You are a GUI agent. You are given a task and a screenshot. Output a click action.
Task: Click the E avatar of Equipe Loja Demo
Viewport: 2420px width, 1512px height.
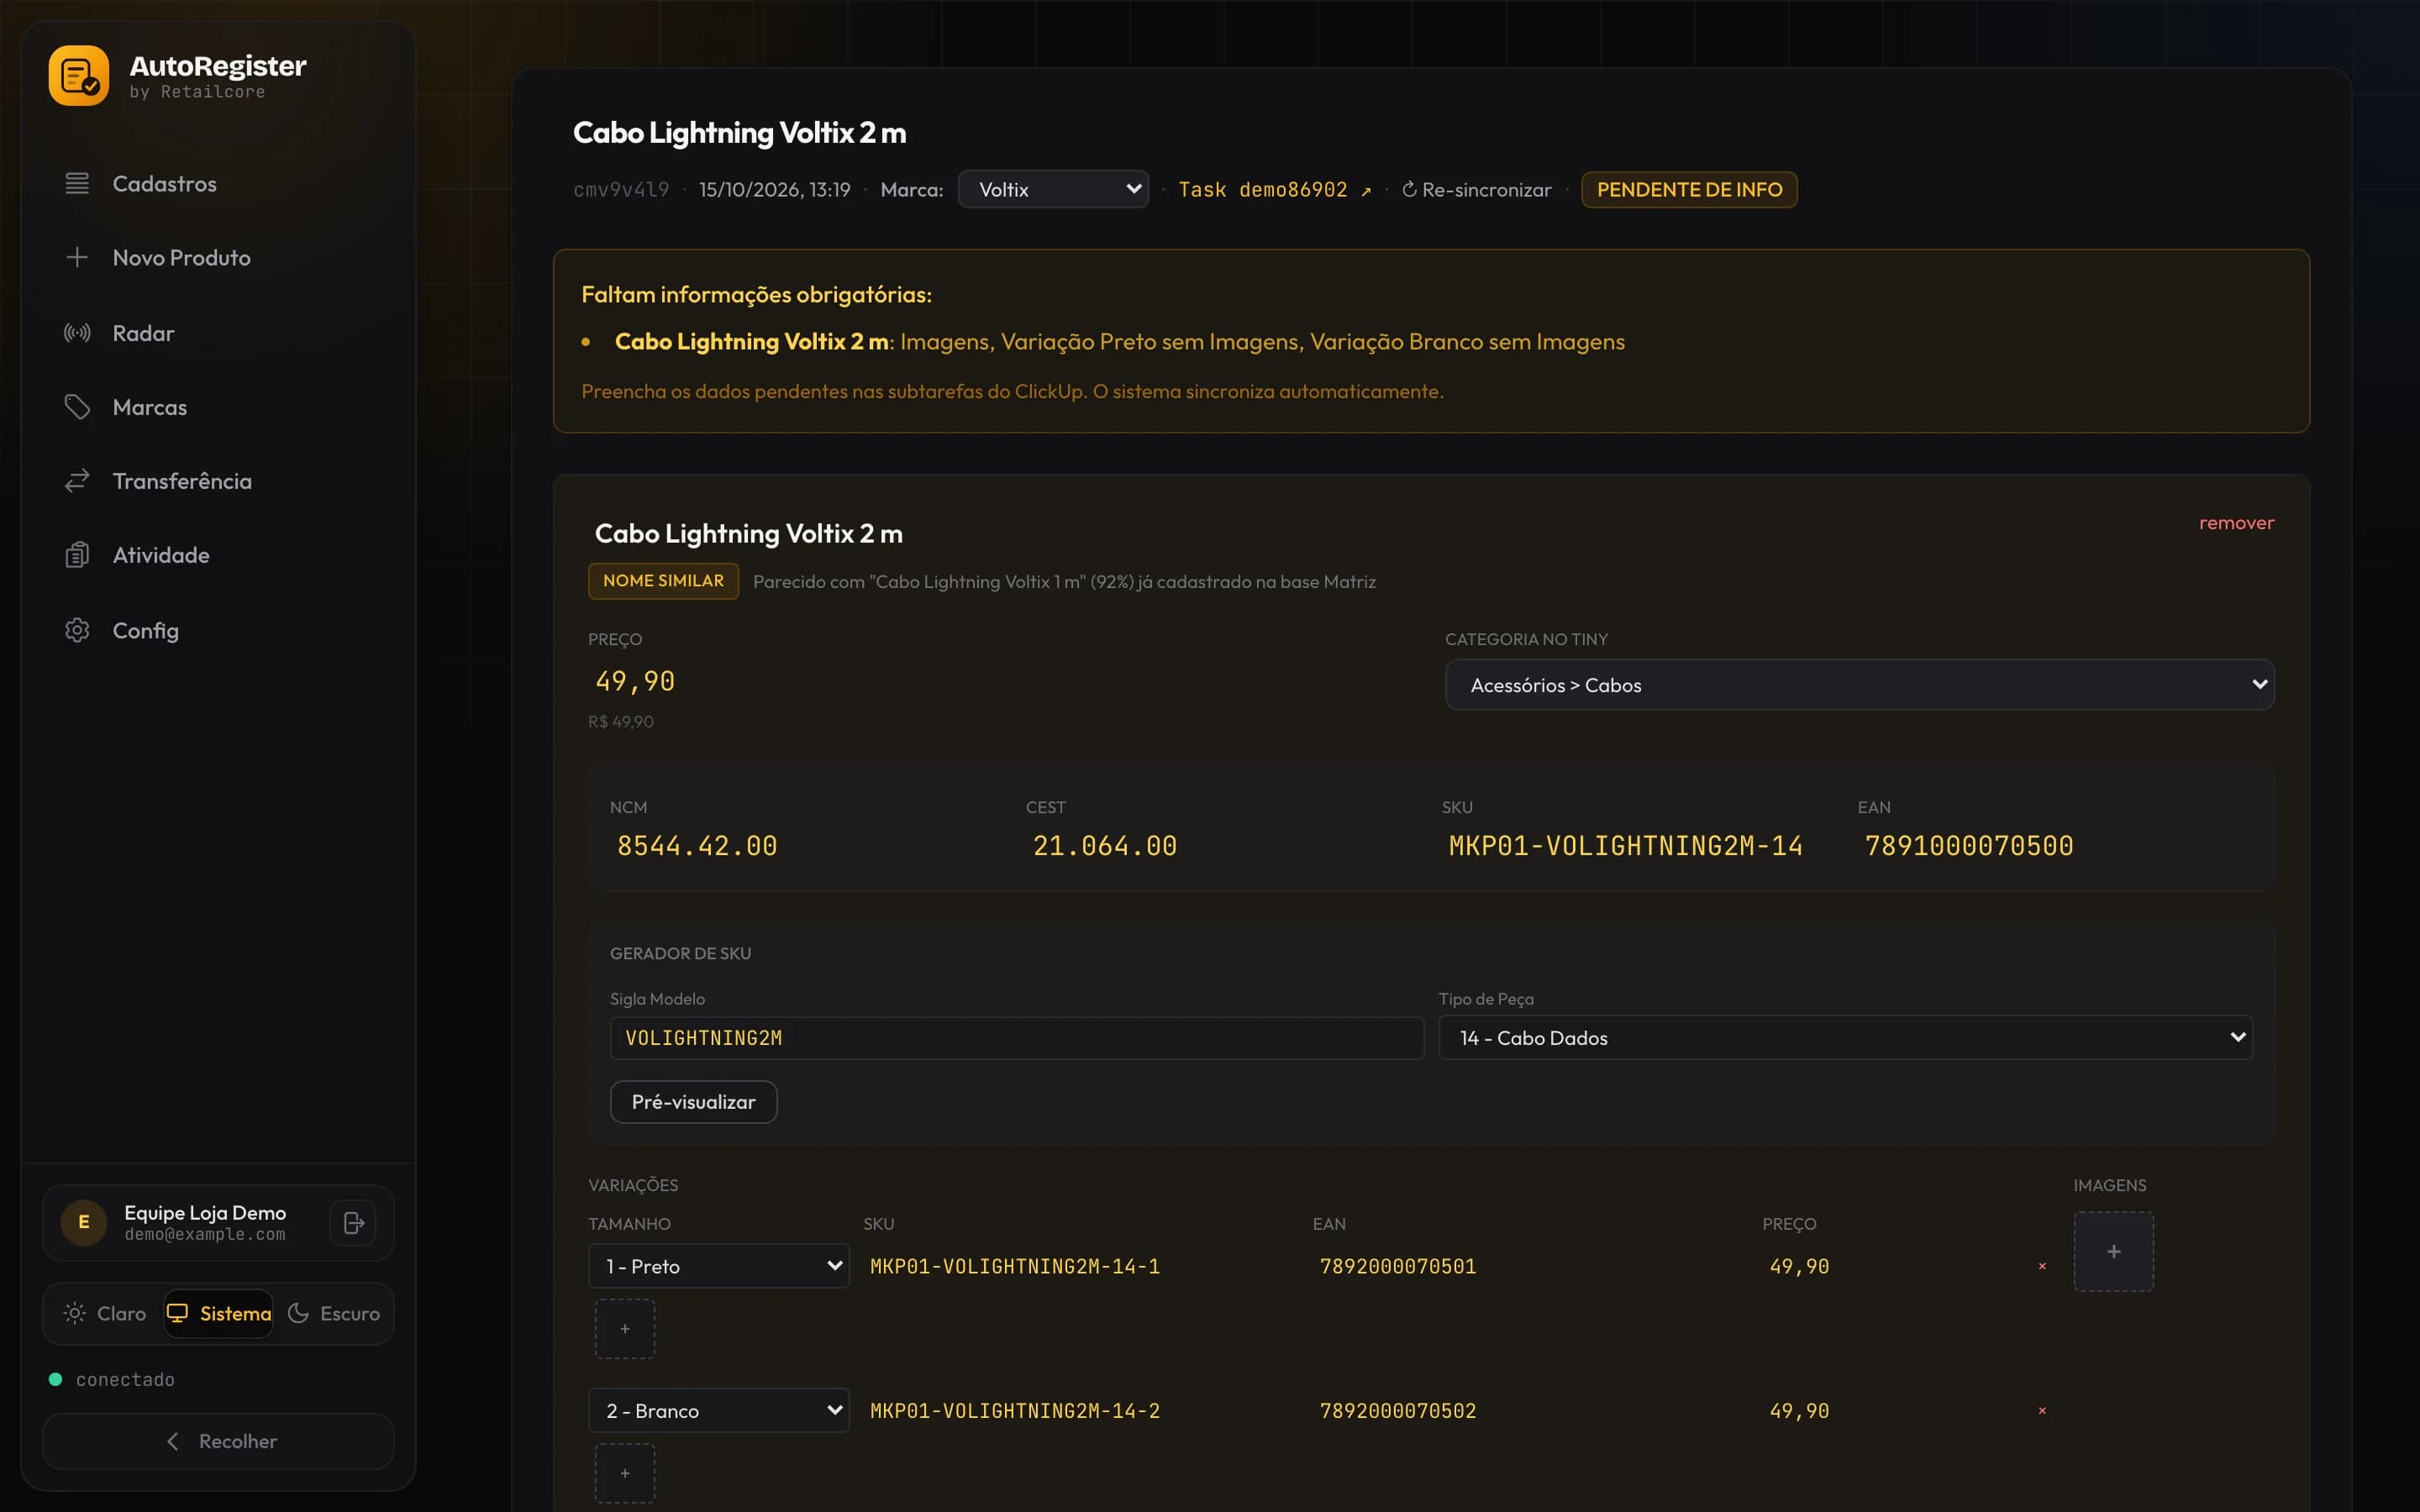pos(84,1222)
